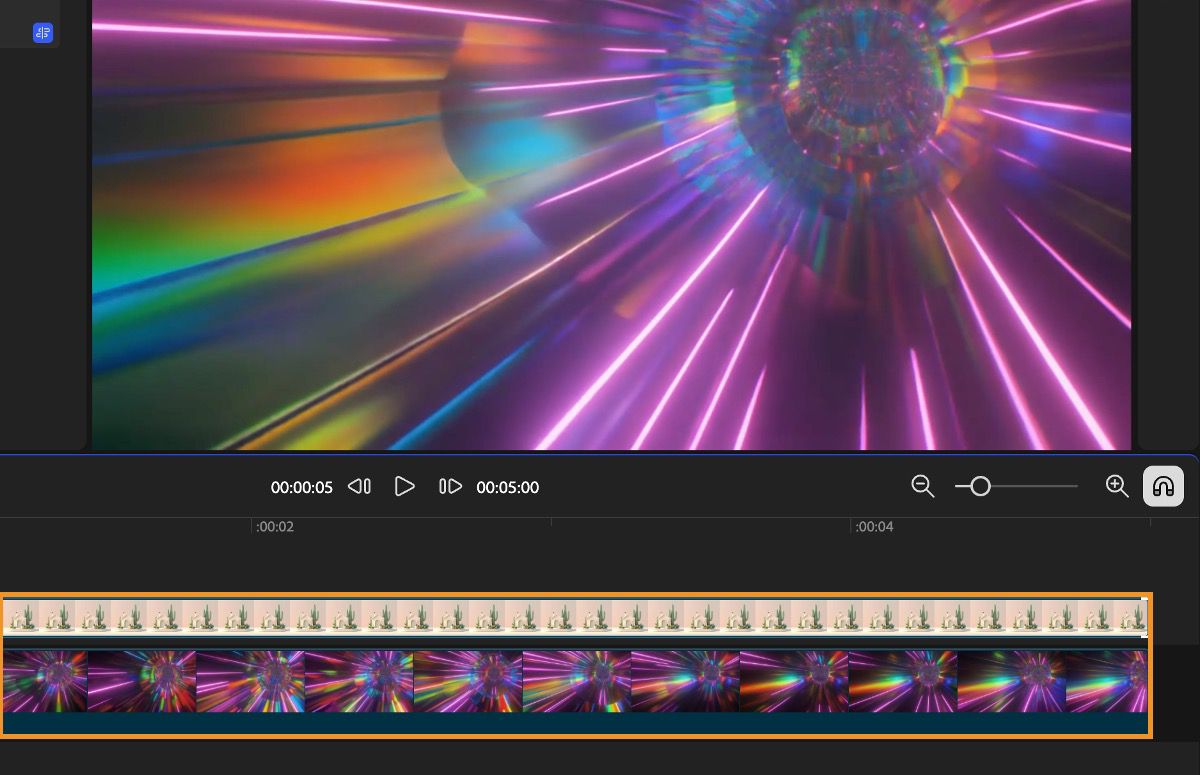Open the current timecode display 00:00:05

[302, 488]
